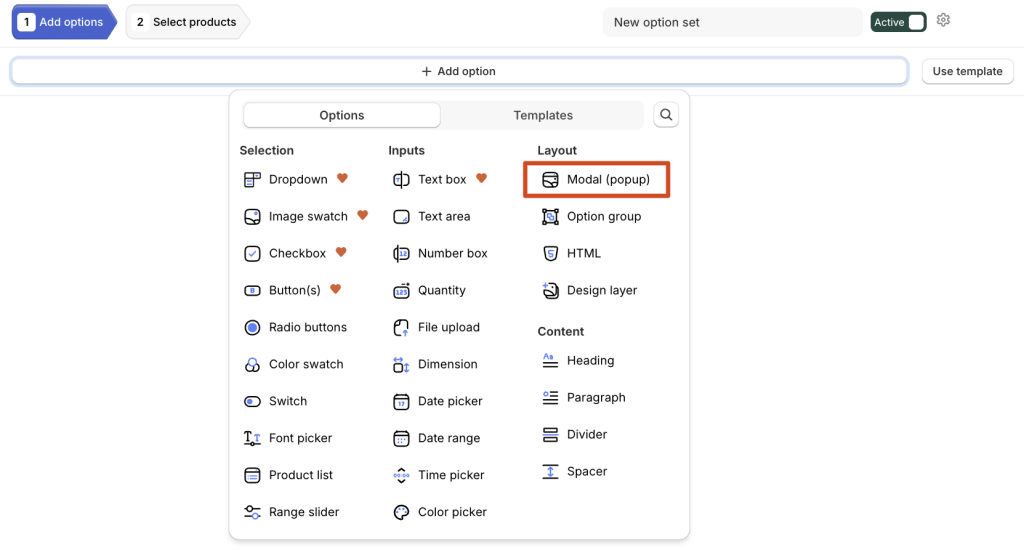Add the Date picker input
Viewport: 1024px width, 550px height.
pyautogui.click(x=438, y=401)
